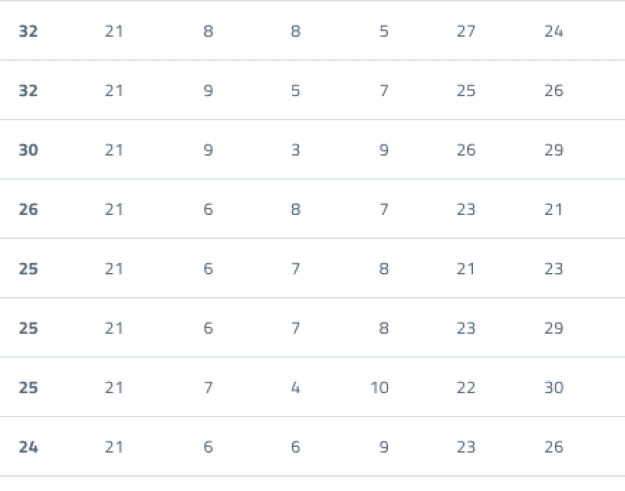Click the bold 30 points value
Image resolution: width=625 pixels, height=491 pixels.
coord(28,150)
